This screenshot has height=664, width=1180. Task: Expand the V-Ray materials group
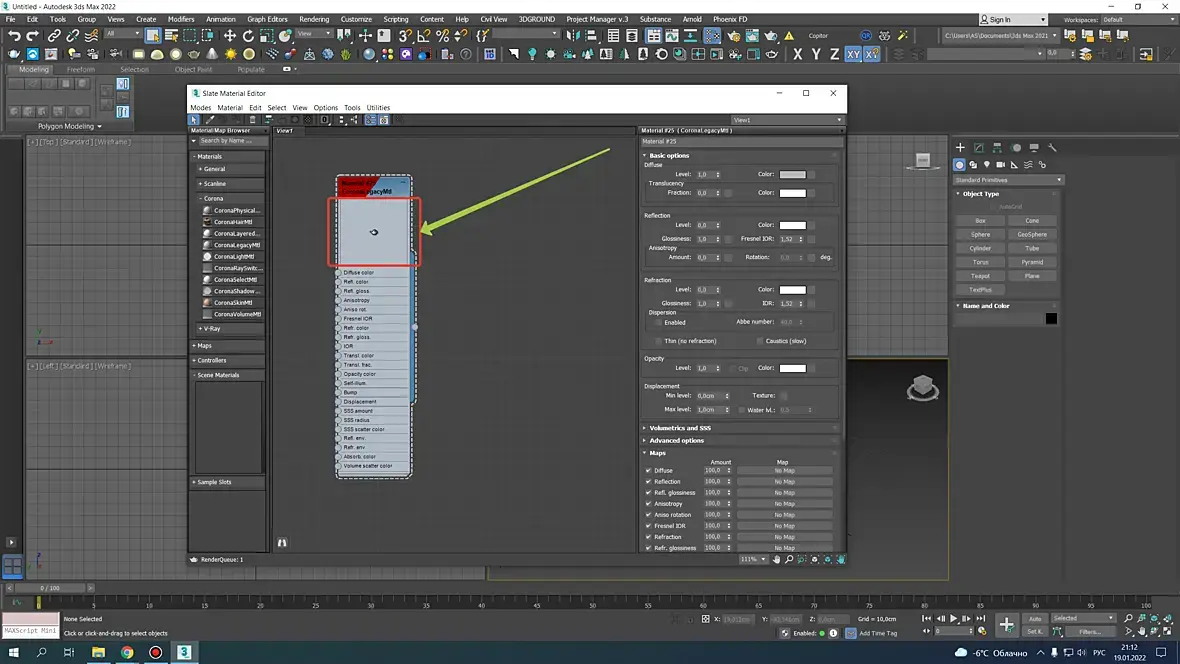pyautogui.click(x=211, y=328)
